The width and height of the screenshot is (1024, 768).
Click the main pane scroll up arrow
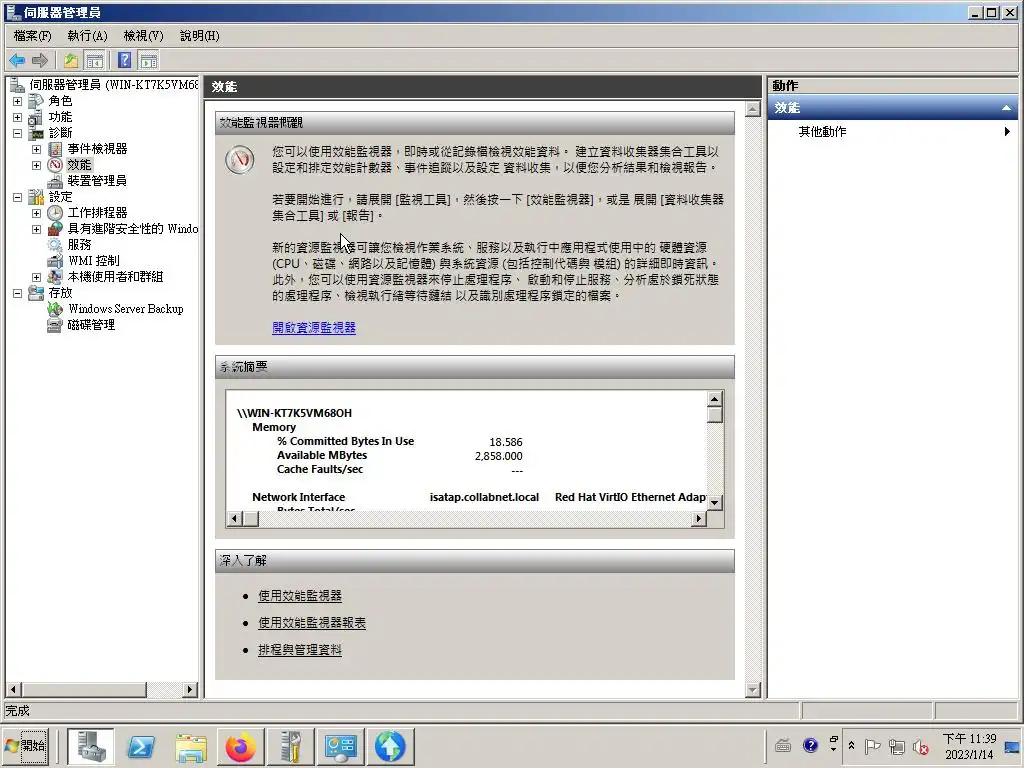point(752,109)
